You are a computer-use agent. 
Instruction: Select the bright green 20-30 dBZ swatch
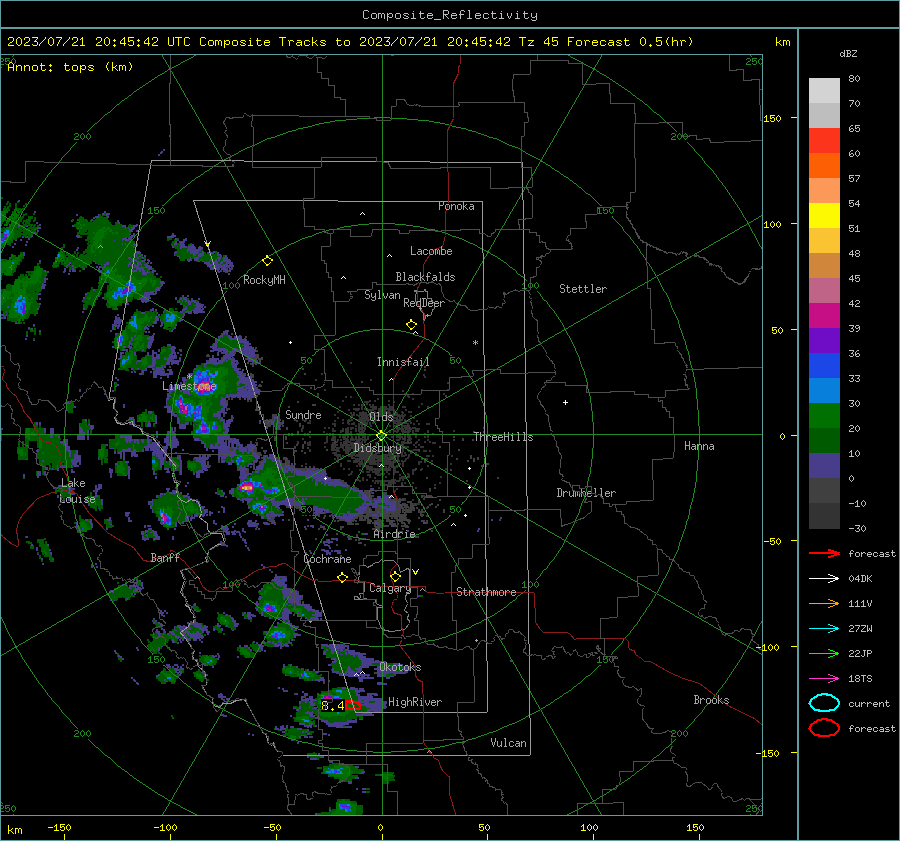(824, 416)
